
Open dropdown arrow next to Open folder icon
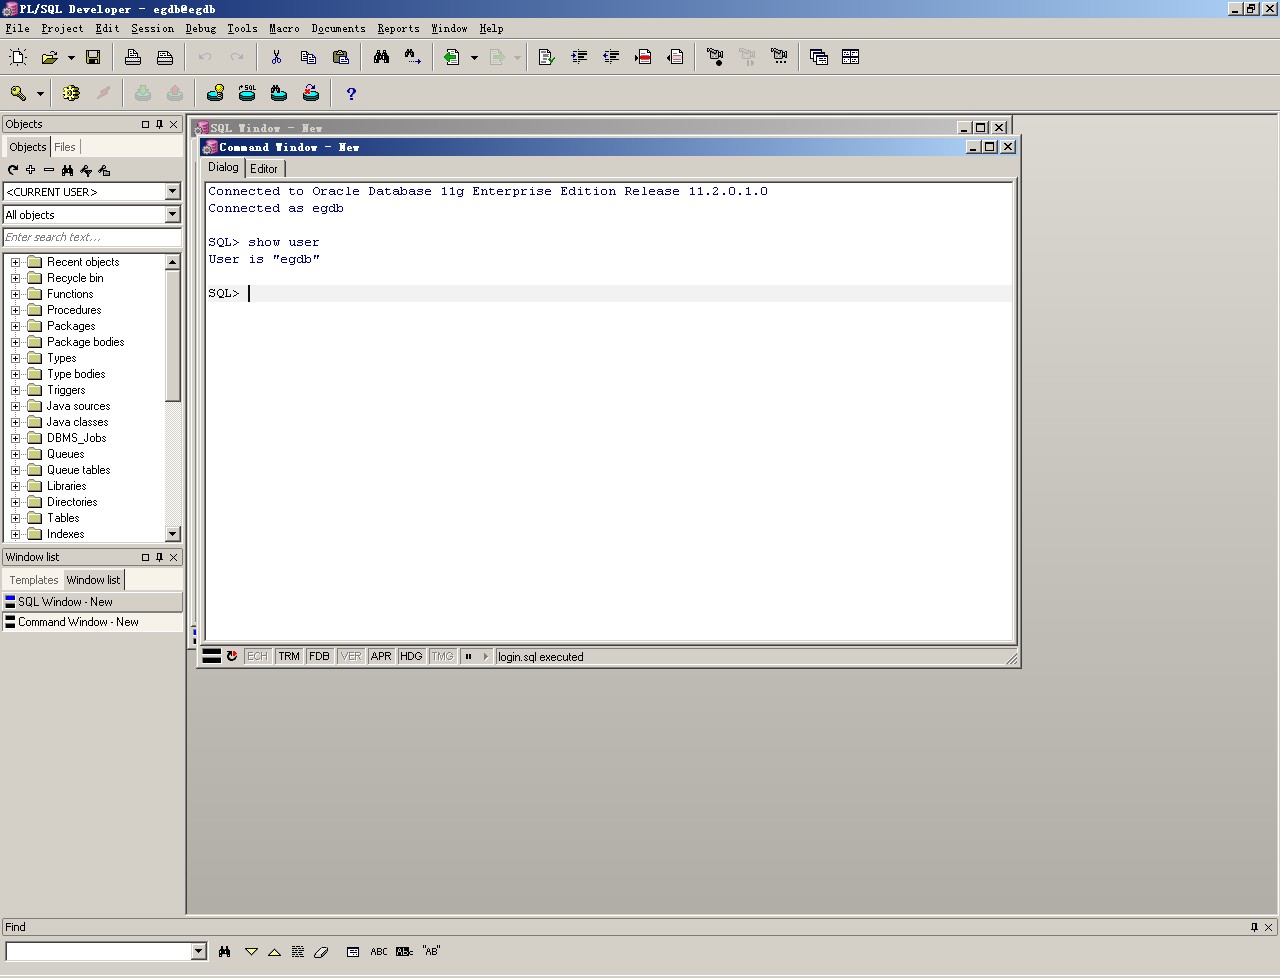[71, 58]
